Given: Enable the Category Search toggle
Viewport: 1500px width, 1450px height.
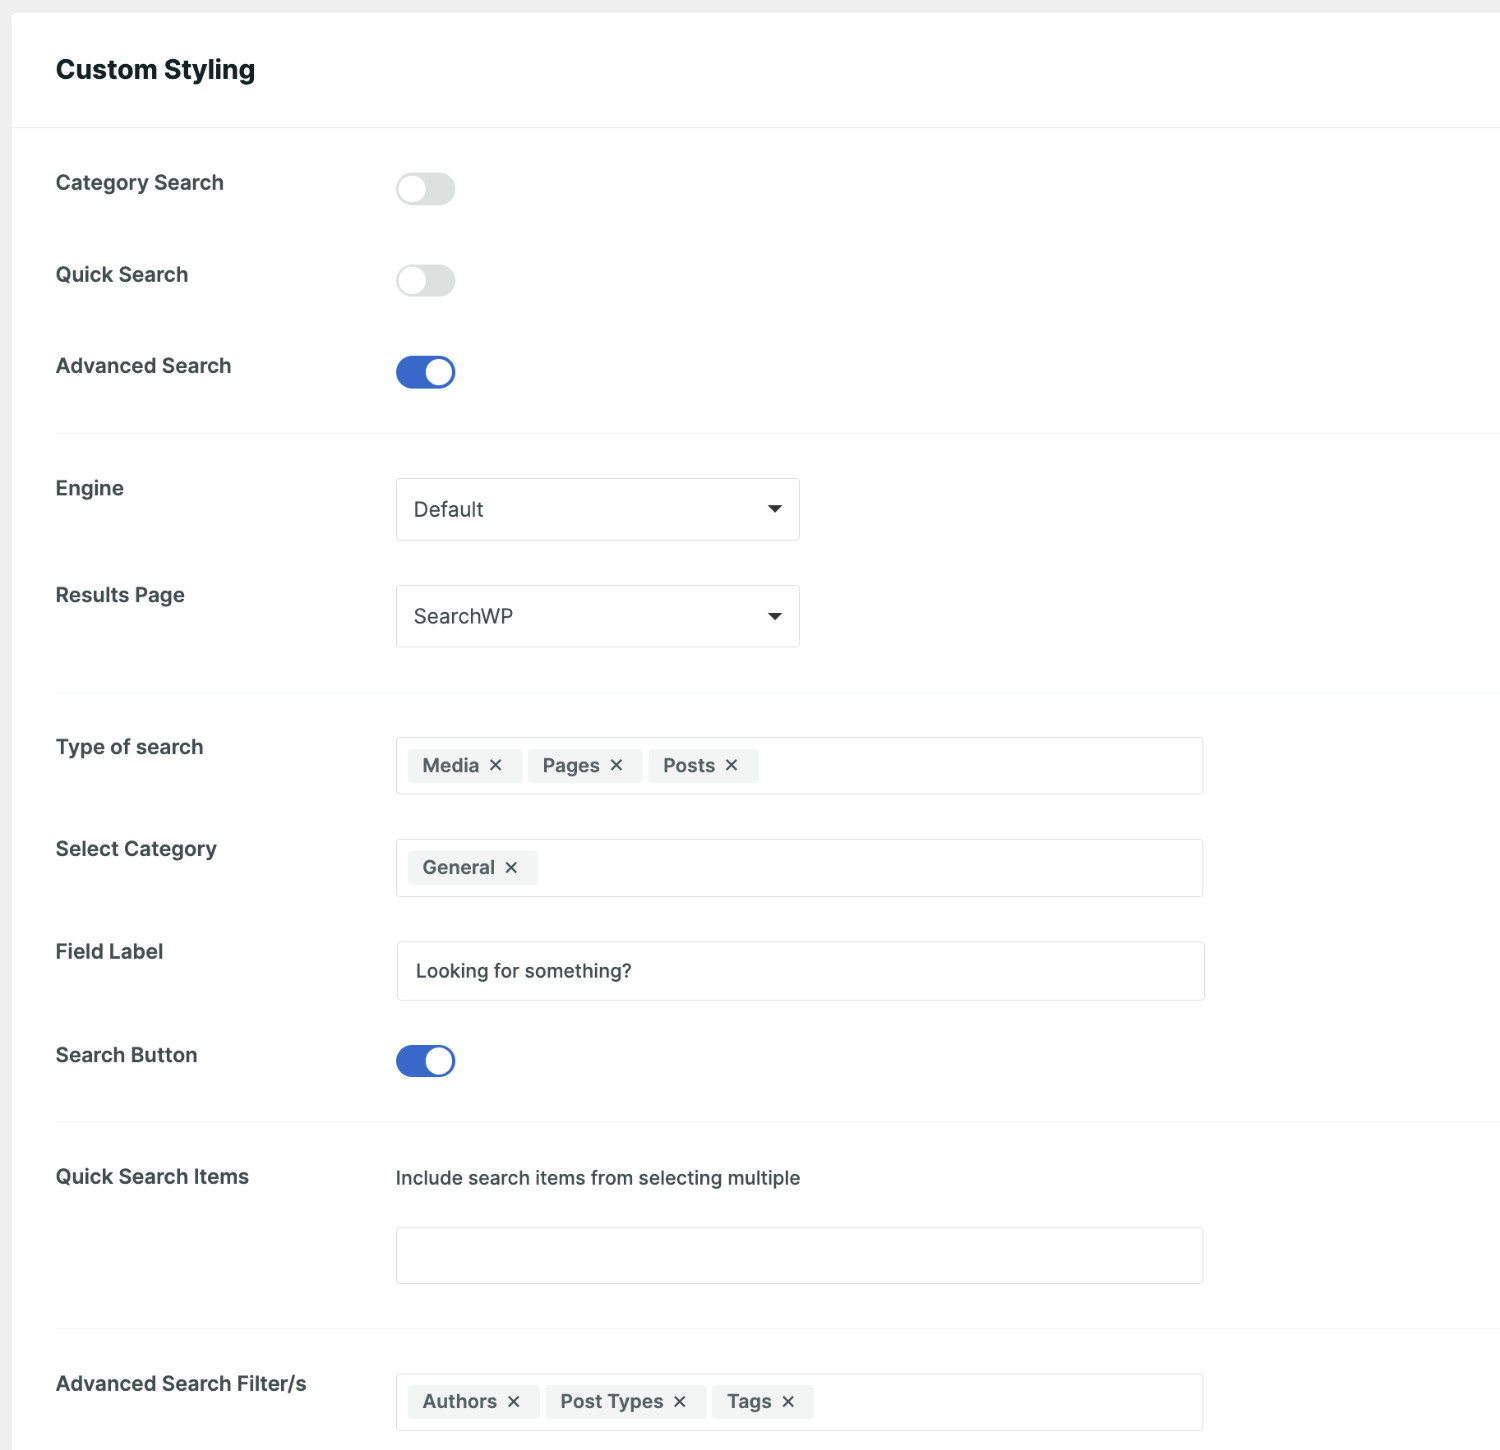Looking at the screenshot, I should (x=425, y=189).
